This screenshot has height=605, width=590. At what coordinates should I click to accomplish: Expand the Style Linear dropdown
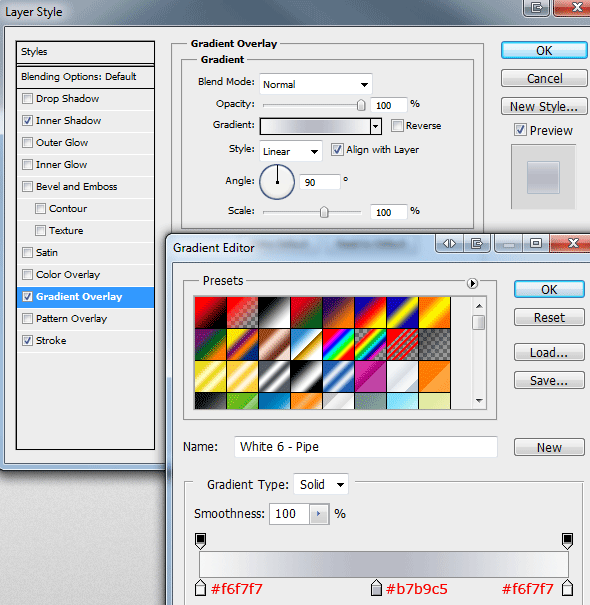(291, 151)
